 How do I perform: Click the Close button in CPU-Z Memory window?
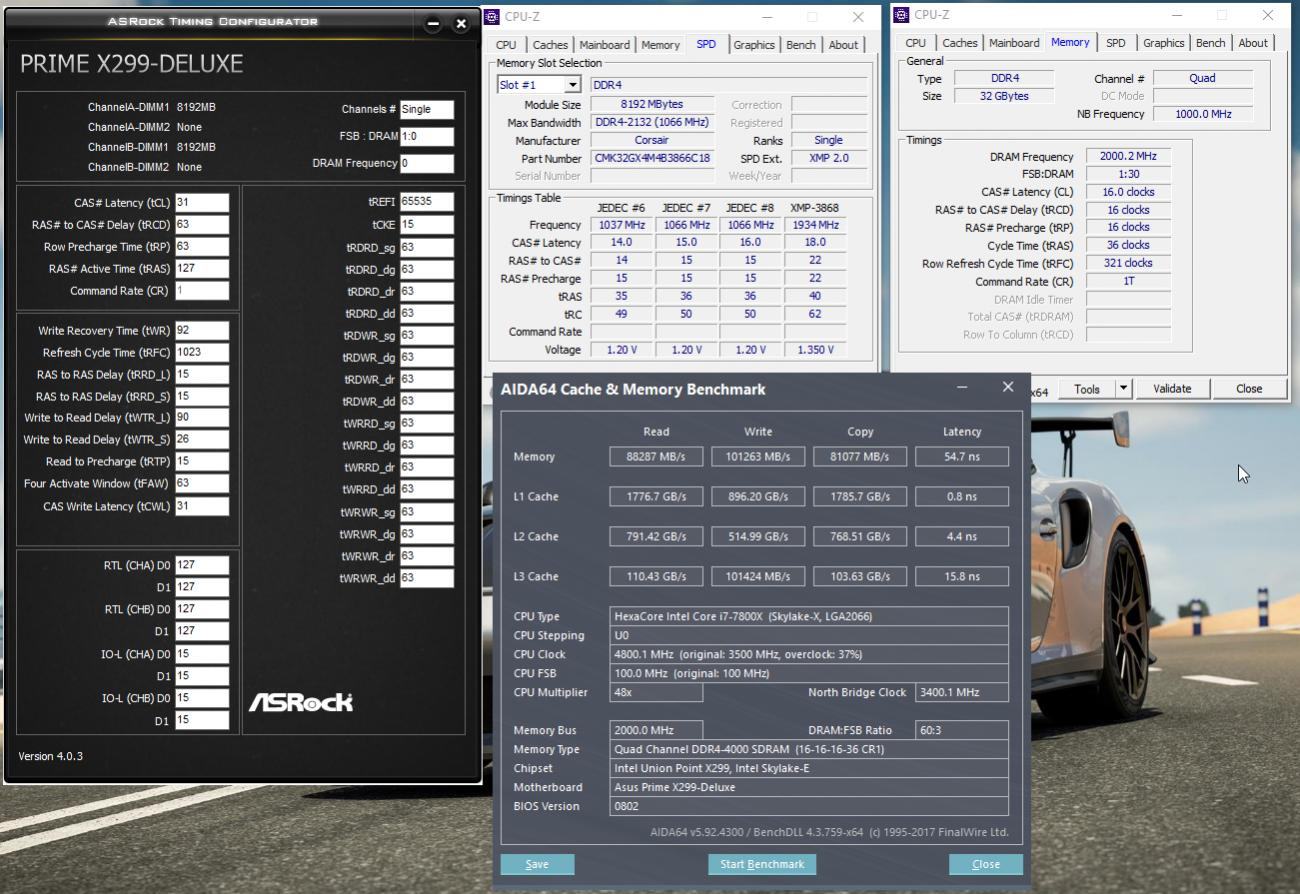click(x=1249, y=389)
